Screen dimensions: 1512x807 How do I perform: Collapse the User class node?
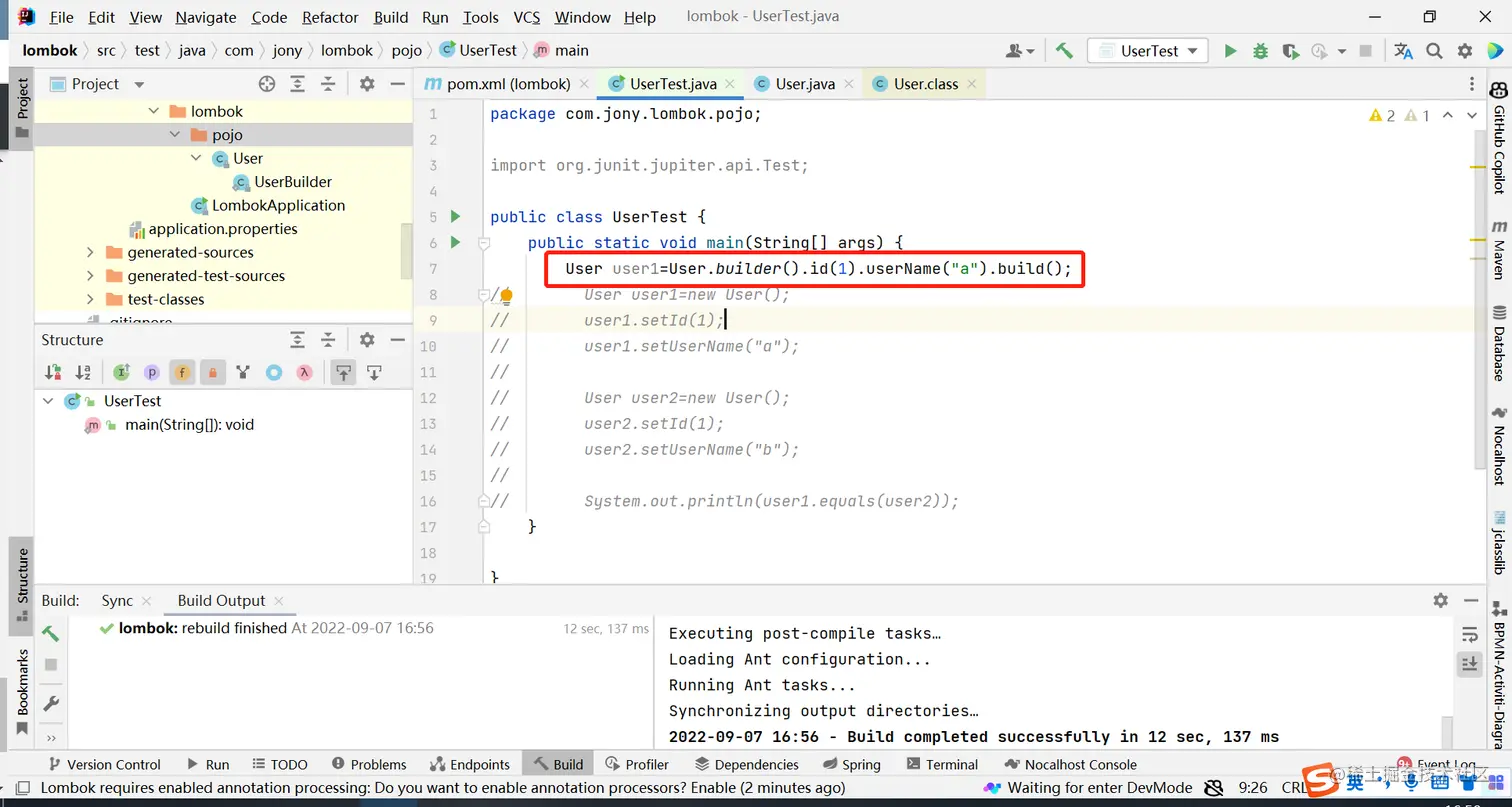196,158
